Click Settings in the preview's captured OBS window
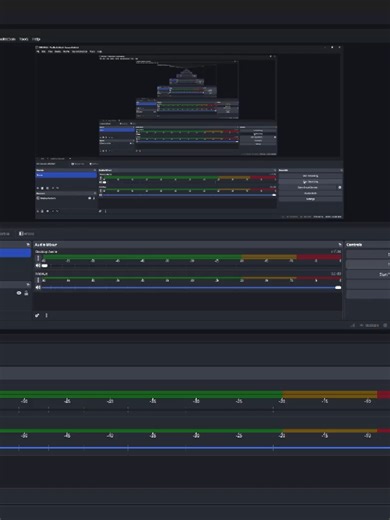Screen dimensions: 390x520 [310, 199]
